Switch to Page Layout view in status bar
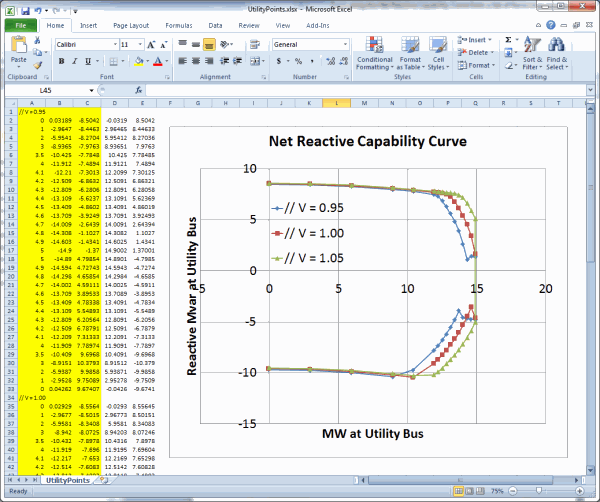600x502 pixels. [469, 491]
